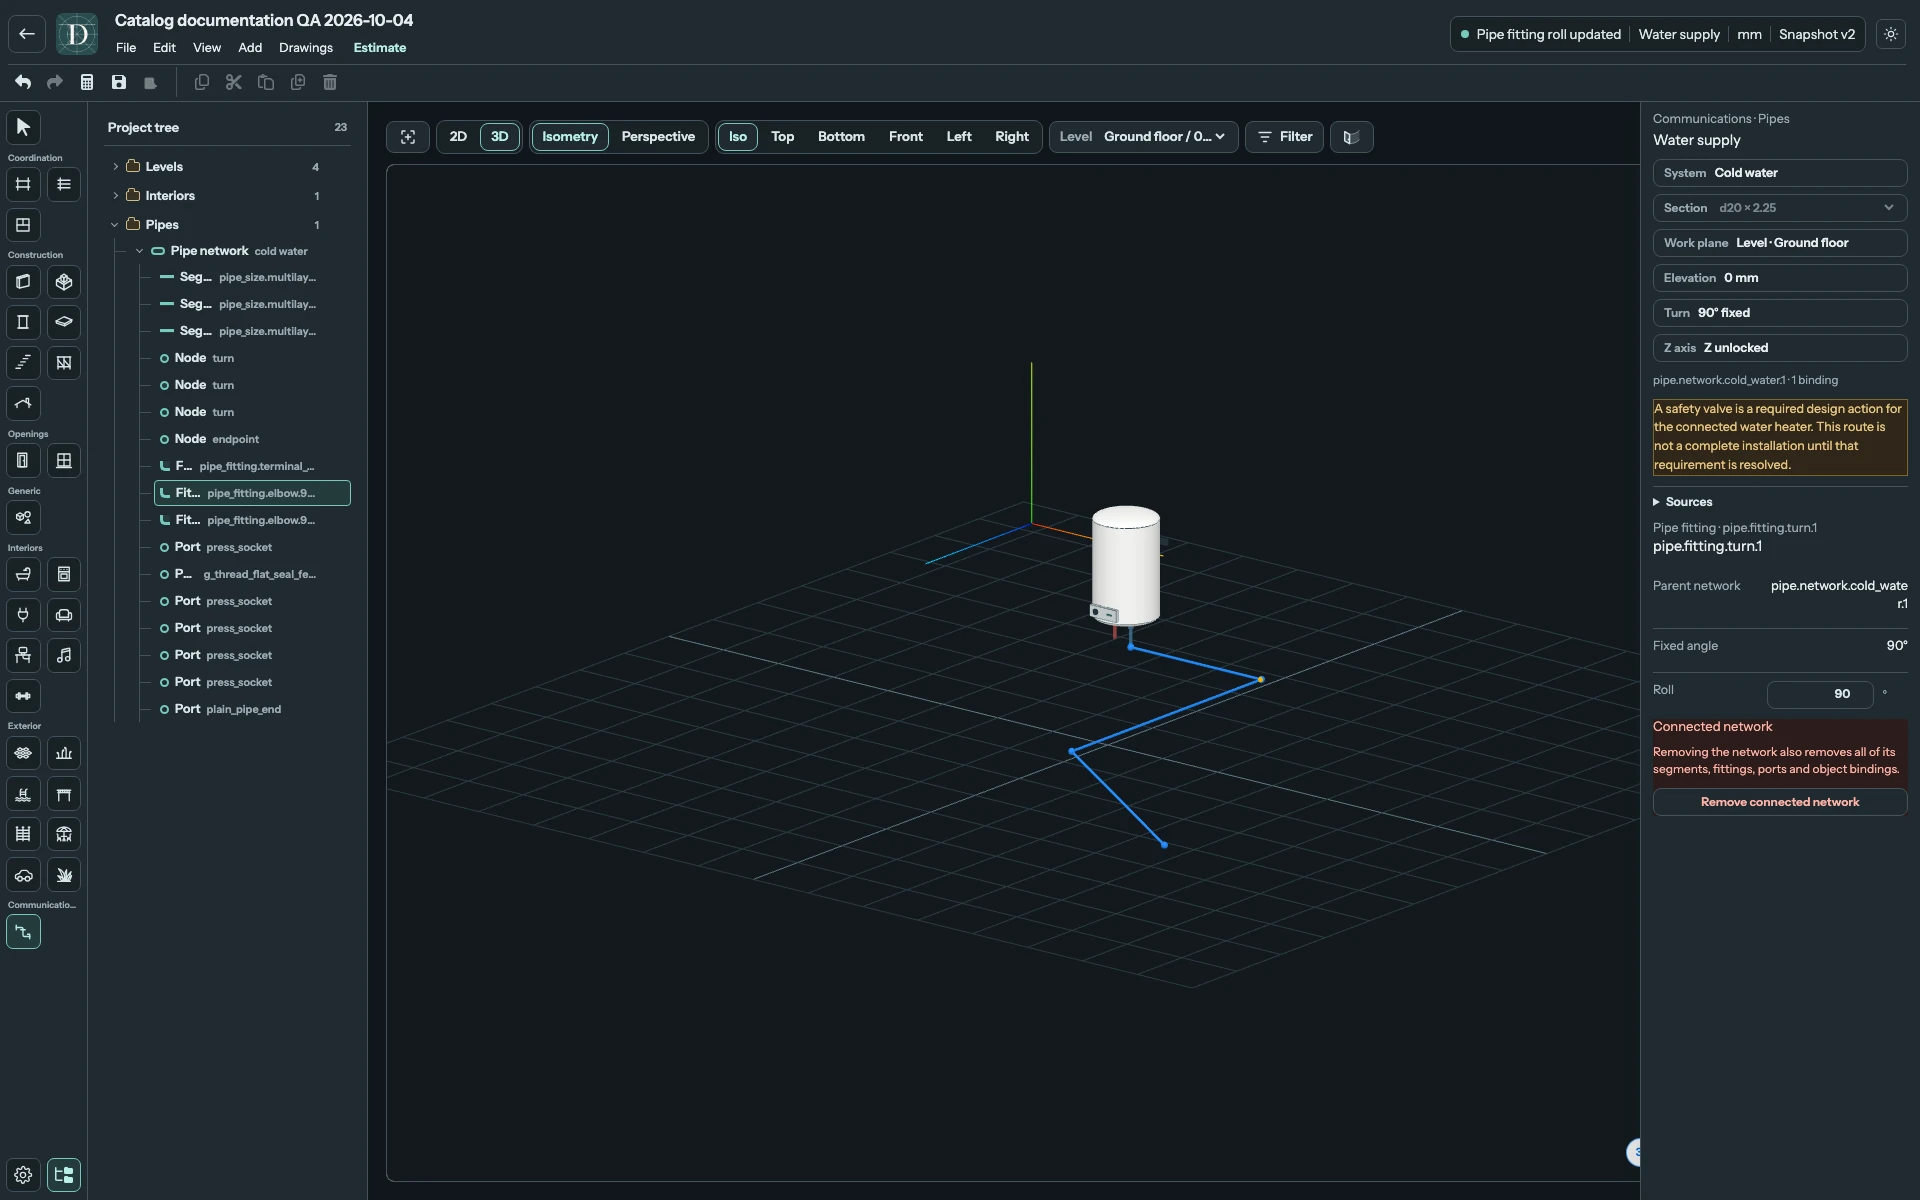The width and height of the screenshot is (1920, 1200).
Task: Switch viewport to 3D mode
Action: [x=500, y=137]
